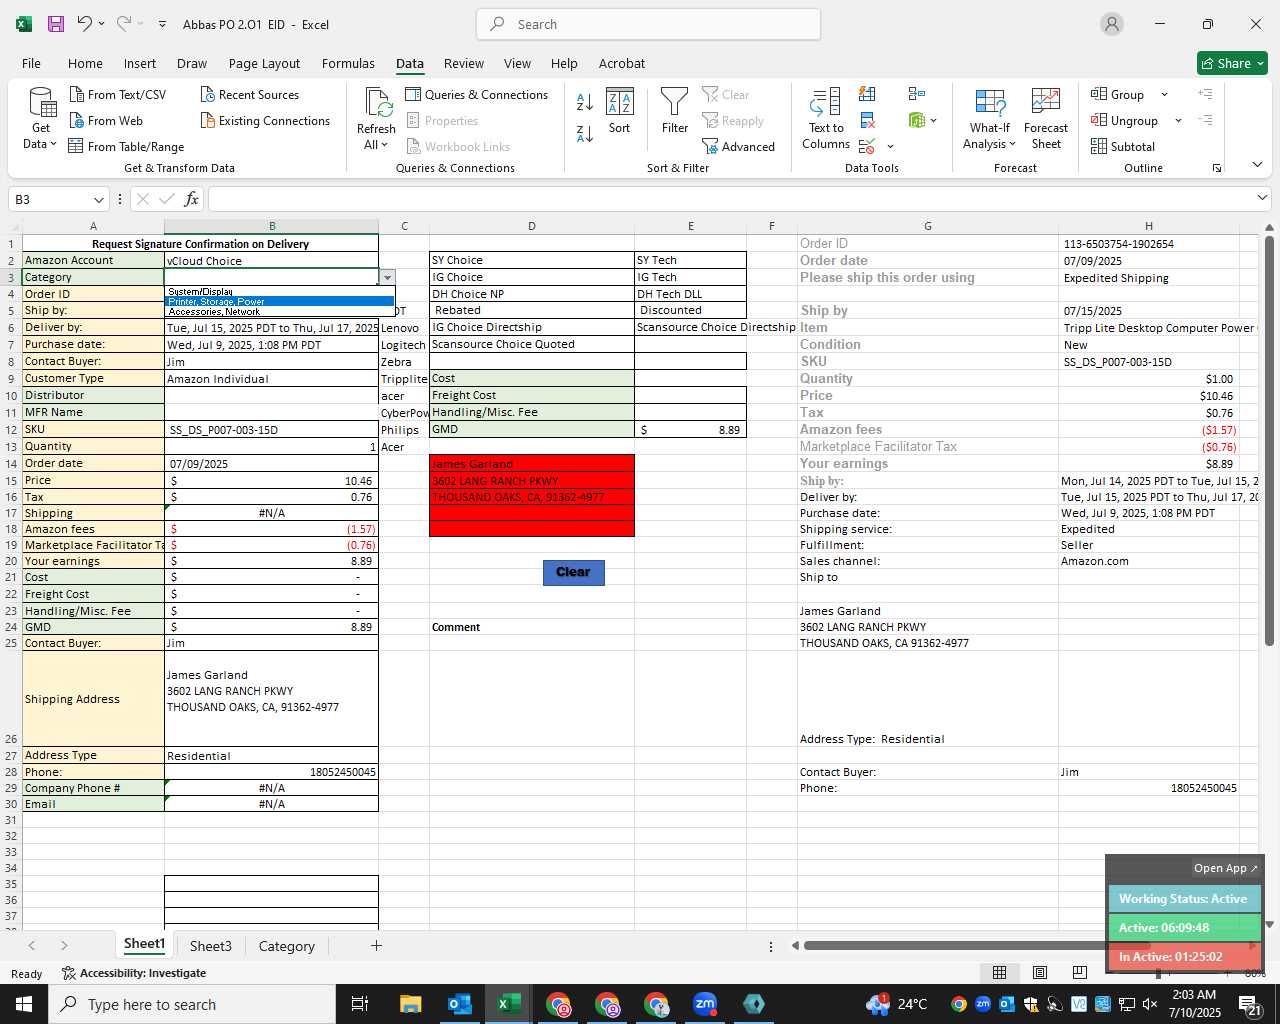Open the Name Box dropdown arrow
The image size is (1280, 1024).
tap(98, 199)
